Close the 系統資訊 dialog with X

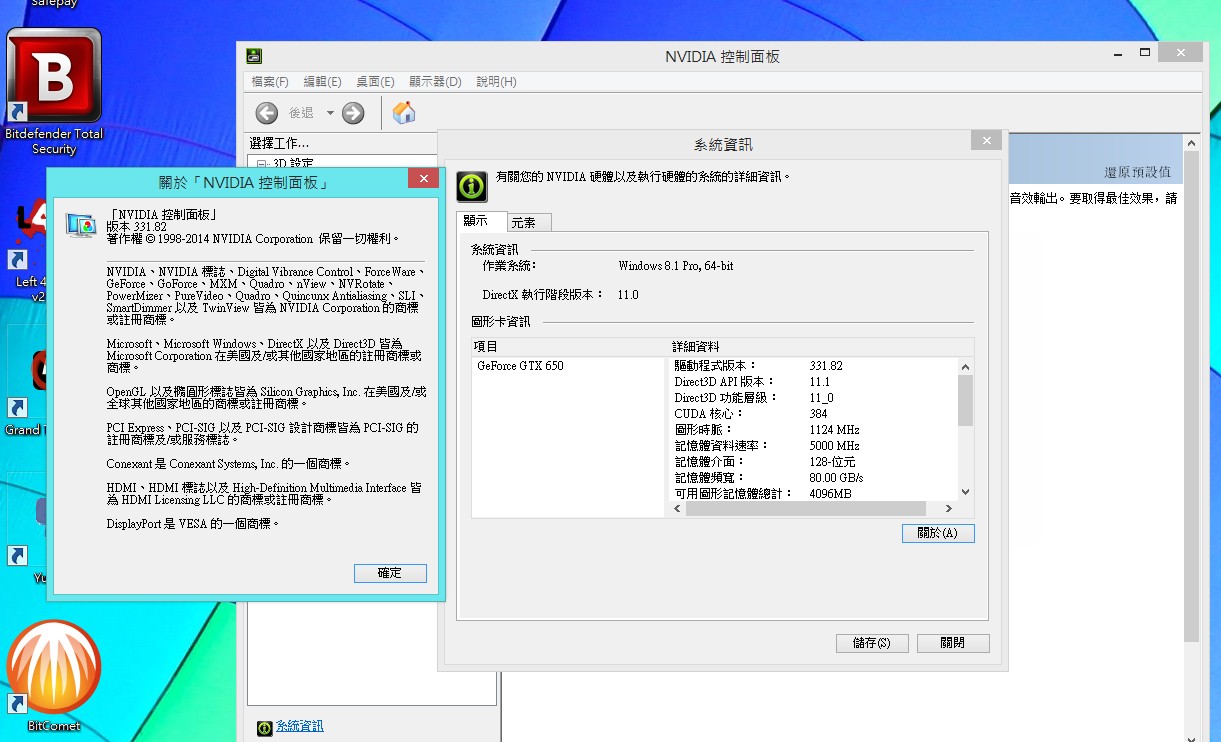tap(986, 141)
